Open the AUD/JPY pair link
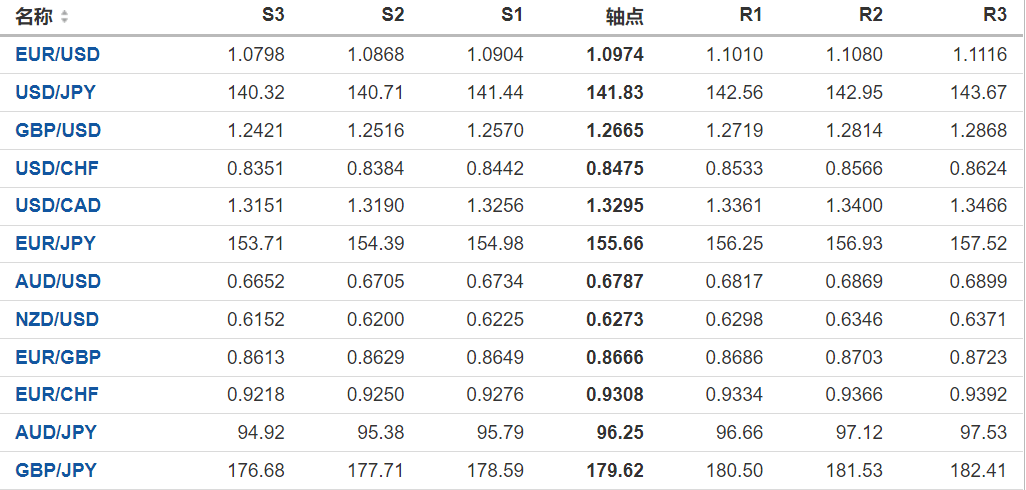Image resolution: width=1026 pixels, height=490 pixels. [x=56, y=432]
